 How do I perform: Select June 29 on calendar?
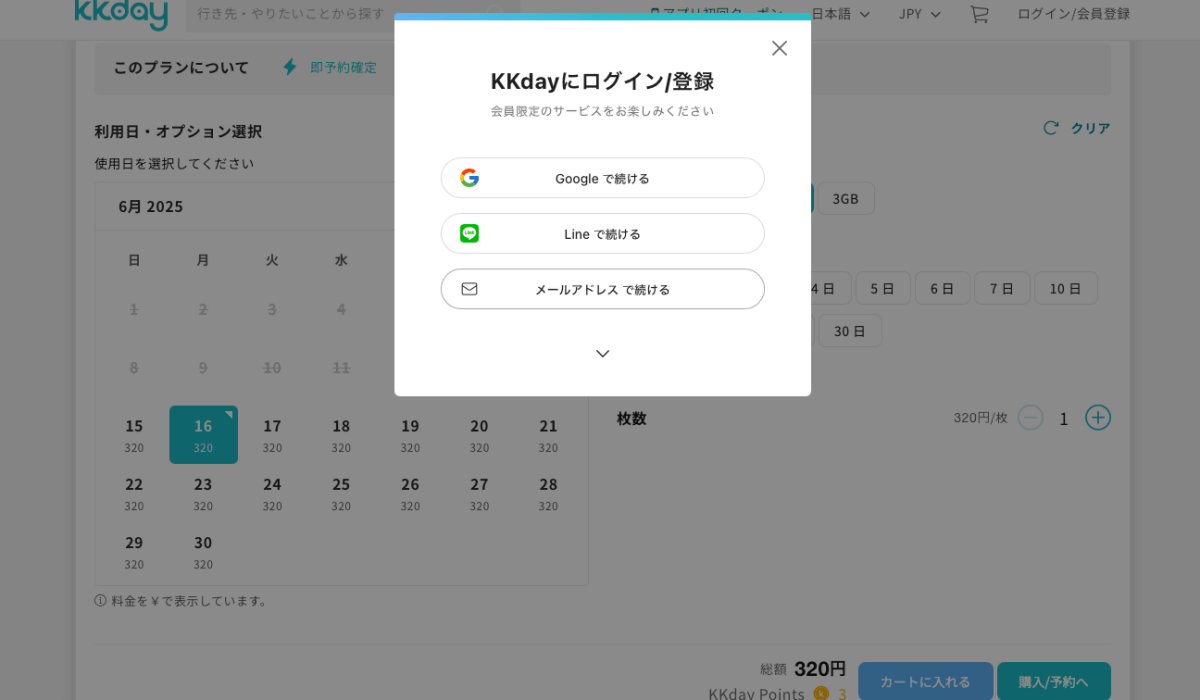(x=134, y=552)
